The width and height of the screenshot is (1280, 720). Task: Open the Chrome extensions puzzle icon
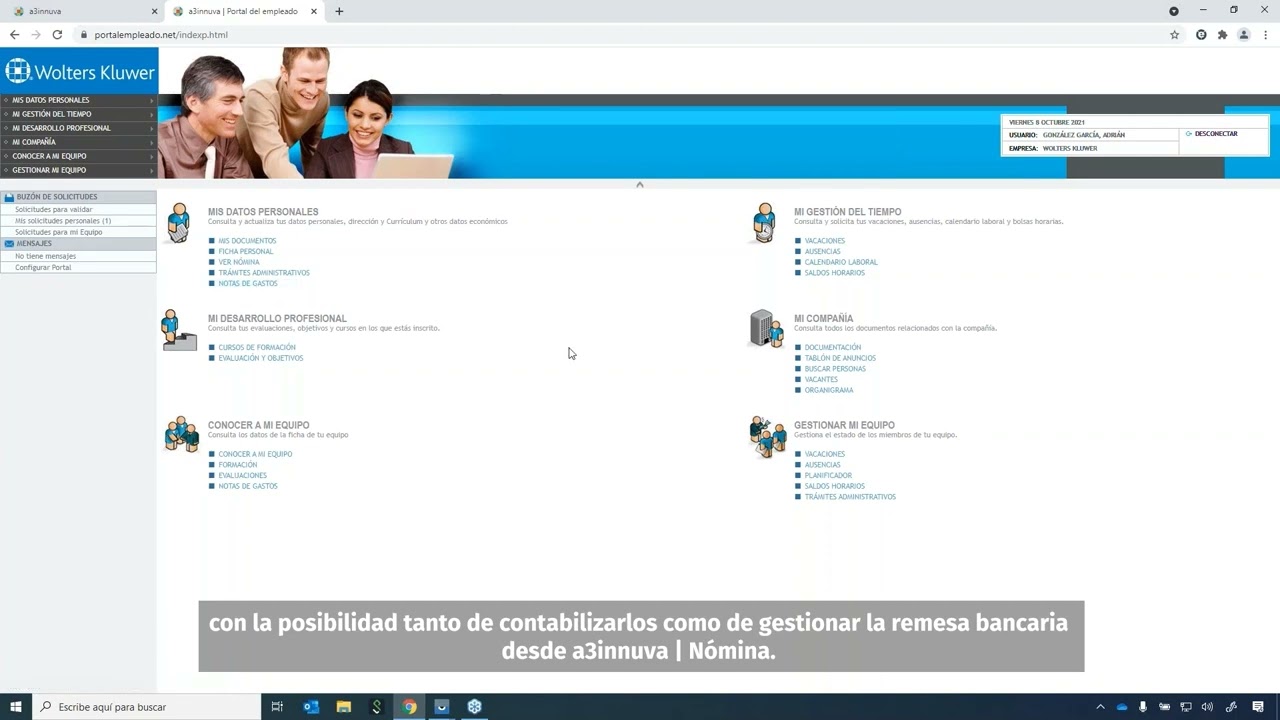(x=1222, y=35)
